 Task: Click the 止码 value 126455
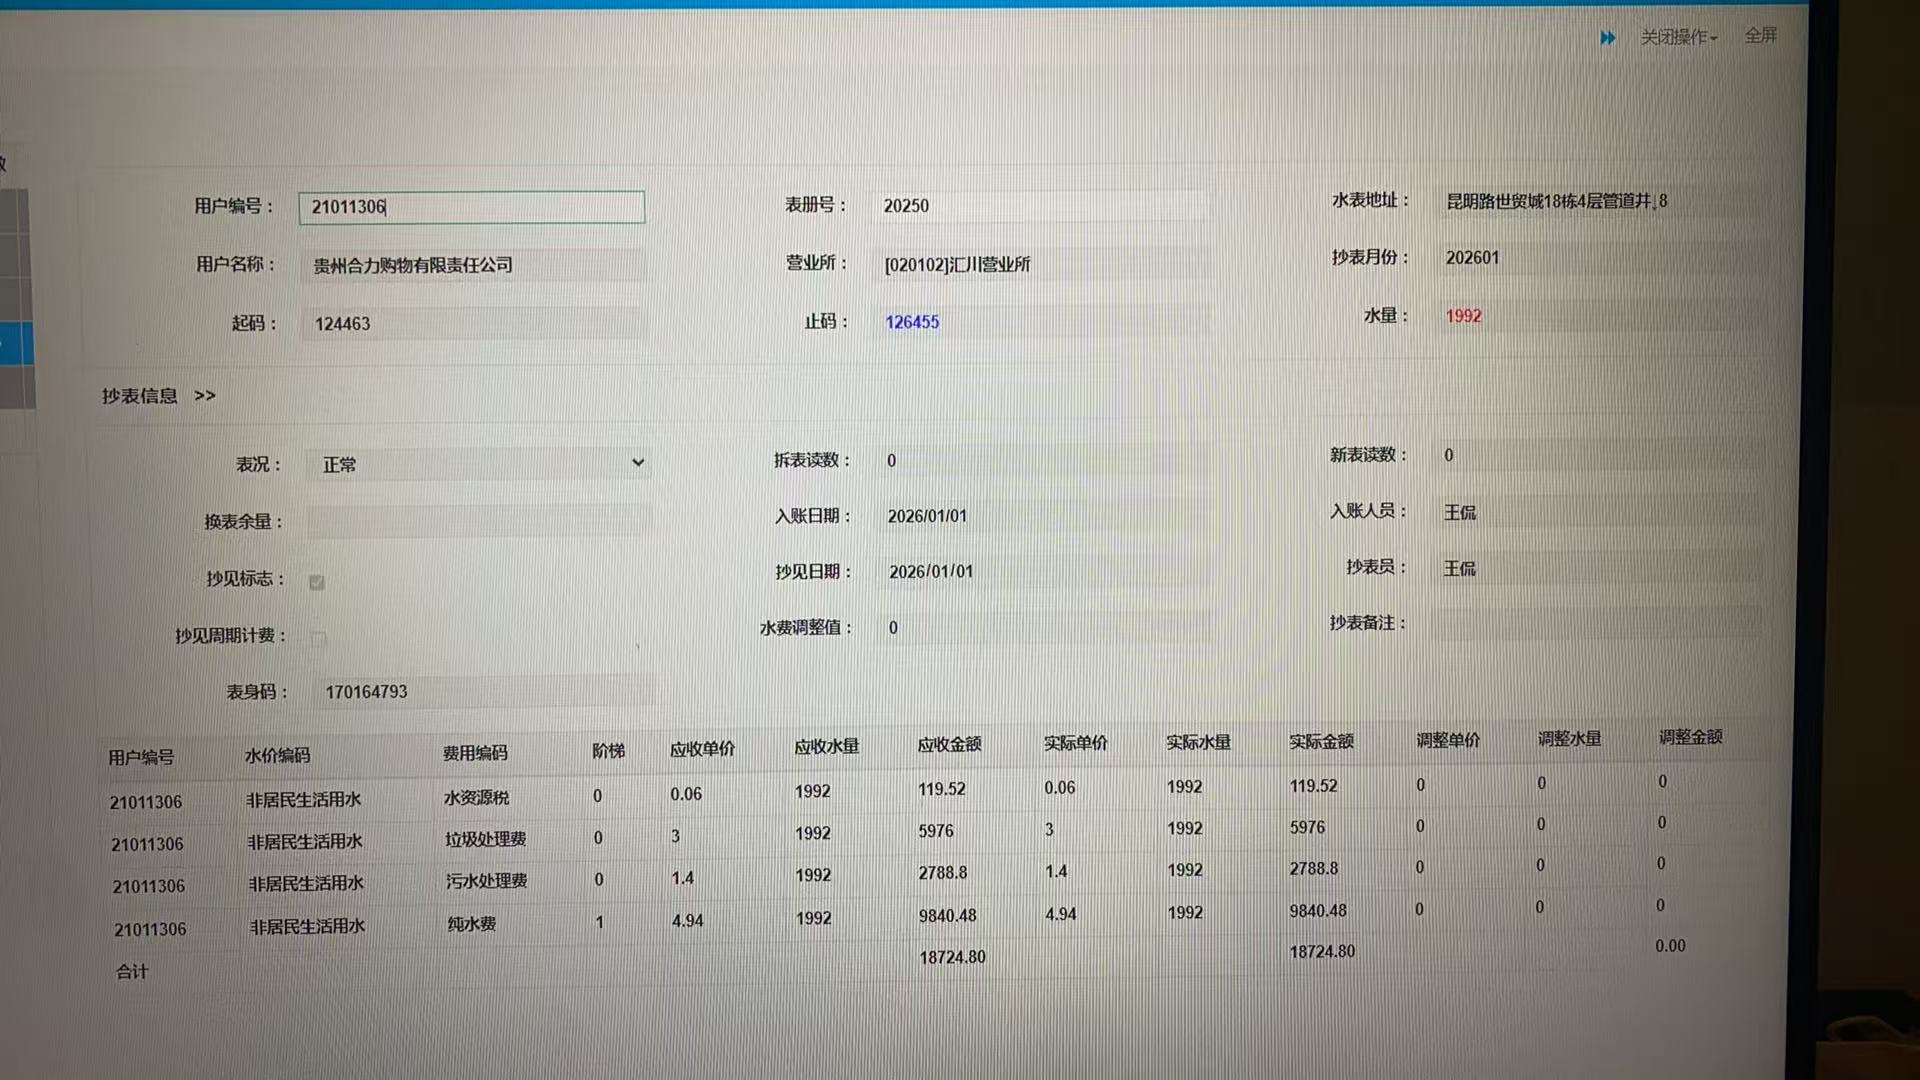tap(912, 322)
